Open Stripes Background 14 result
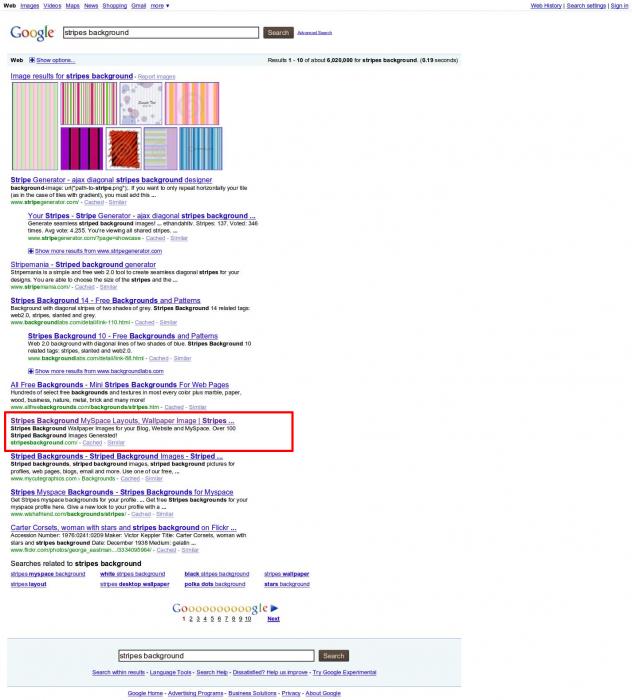Image resolution: width=632 pixels, height=700 pixels. coord(105,300)
